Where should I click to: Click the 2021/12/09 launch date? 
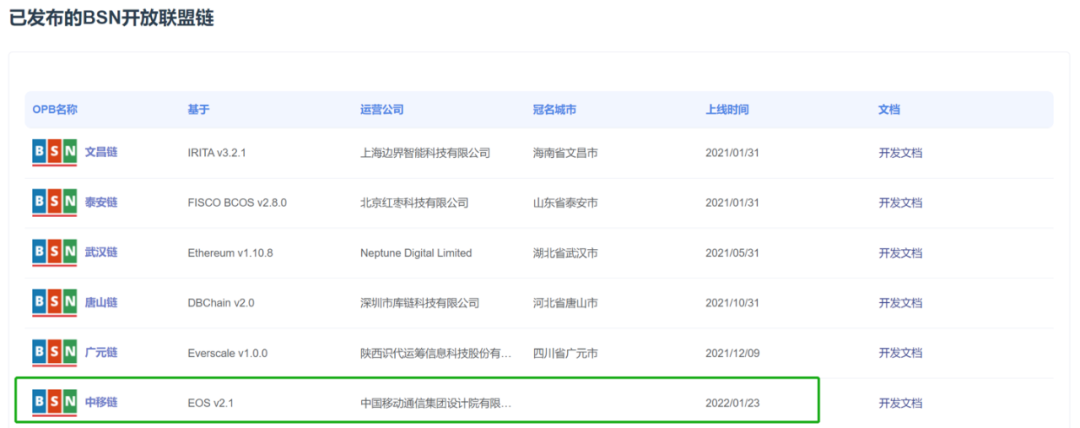(731, 353)
